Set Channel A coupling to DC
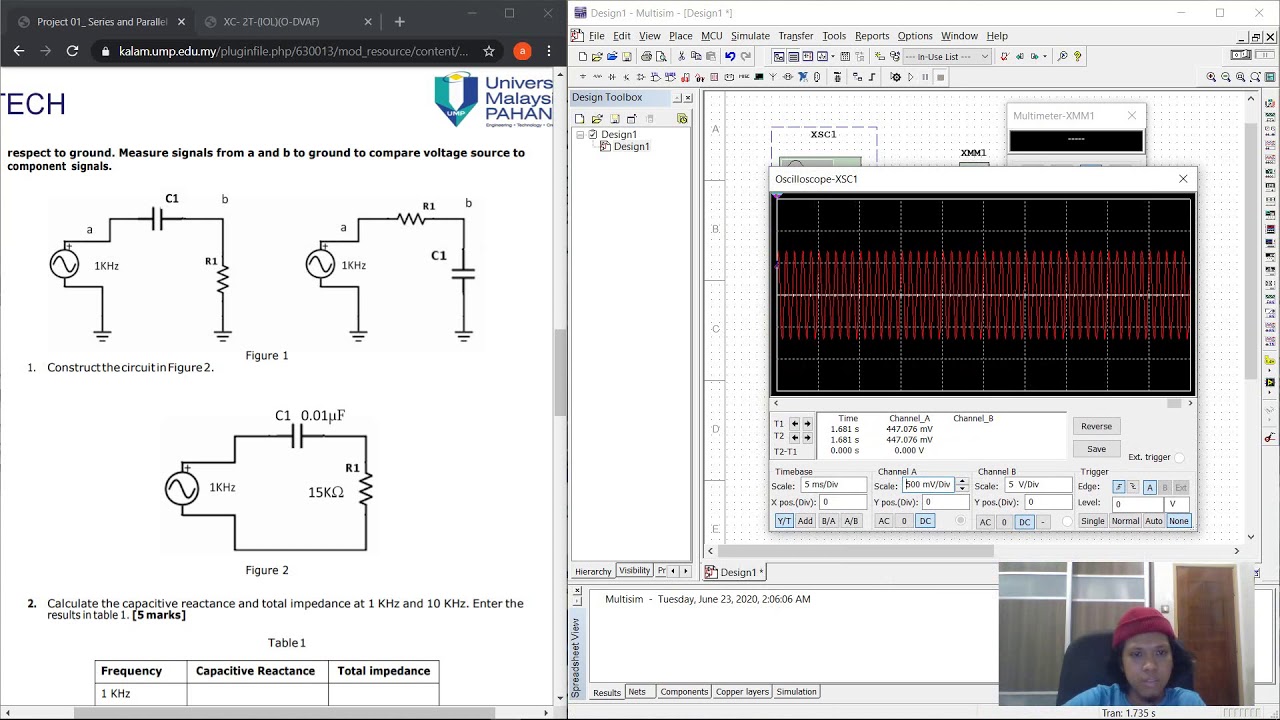The image size is (1280, 720). [x=925, y=521]
